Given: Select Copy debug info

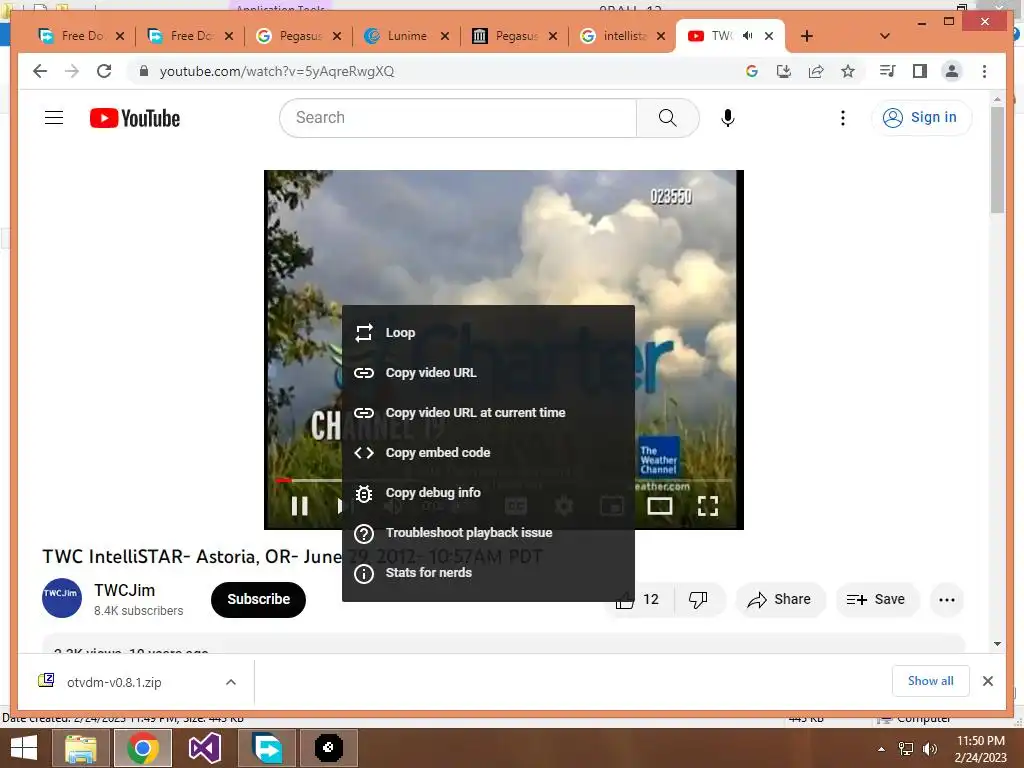Looking at the screenshot, I should [x=488, y=493].
